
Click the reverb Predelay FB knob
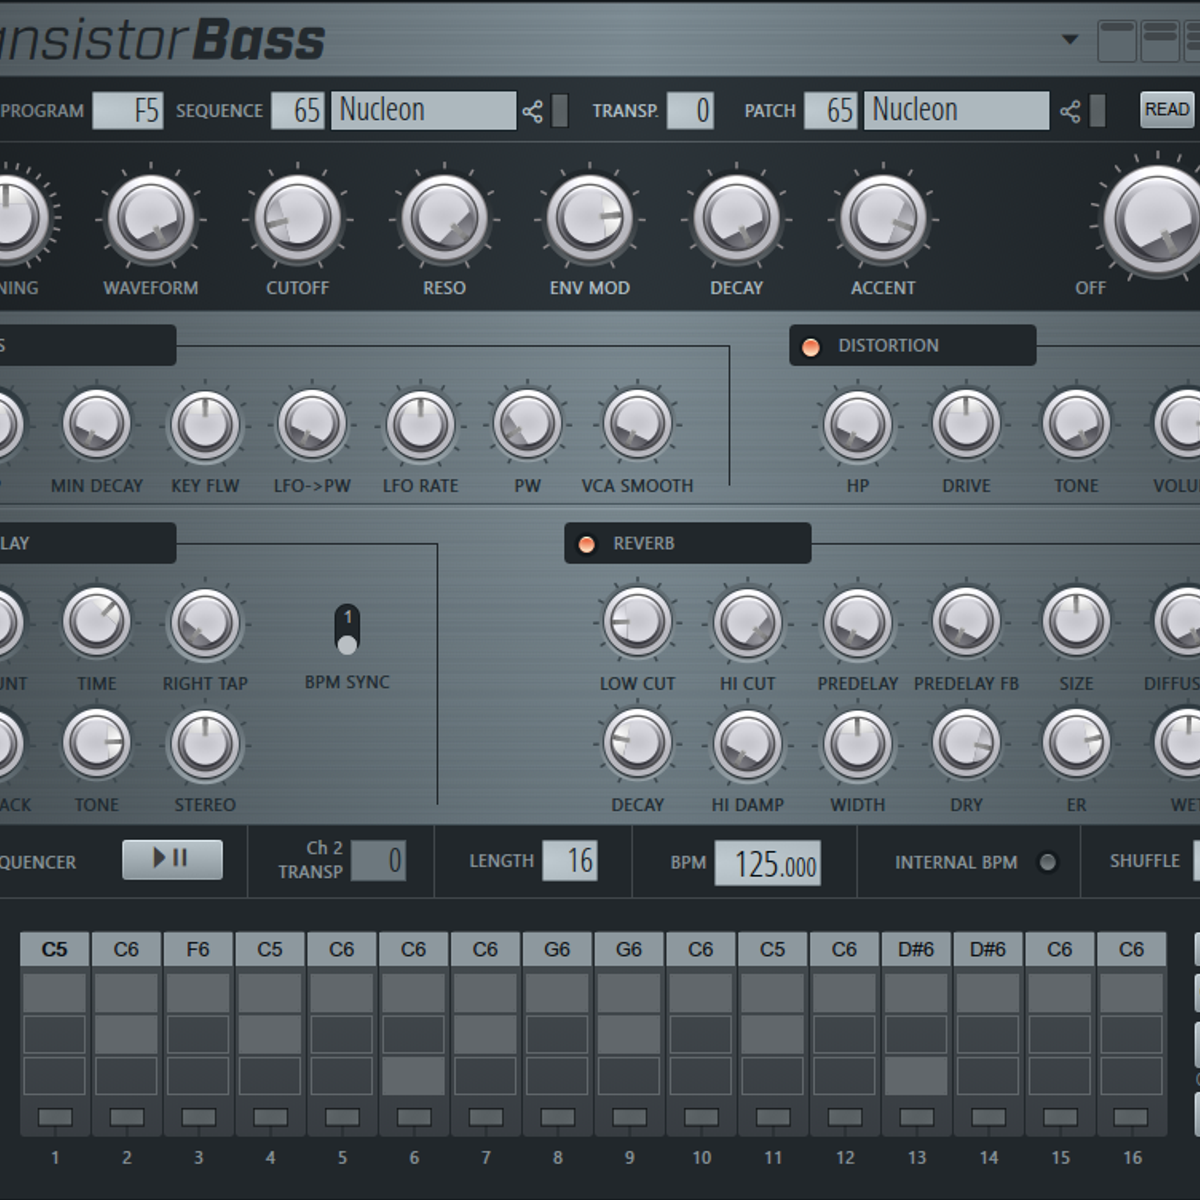click(x=966, y=623)
